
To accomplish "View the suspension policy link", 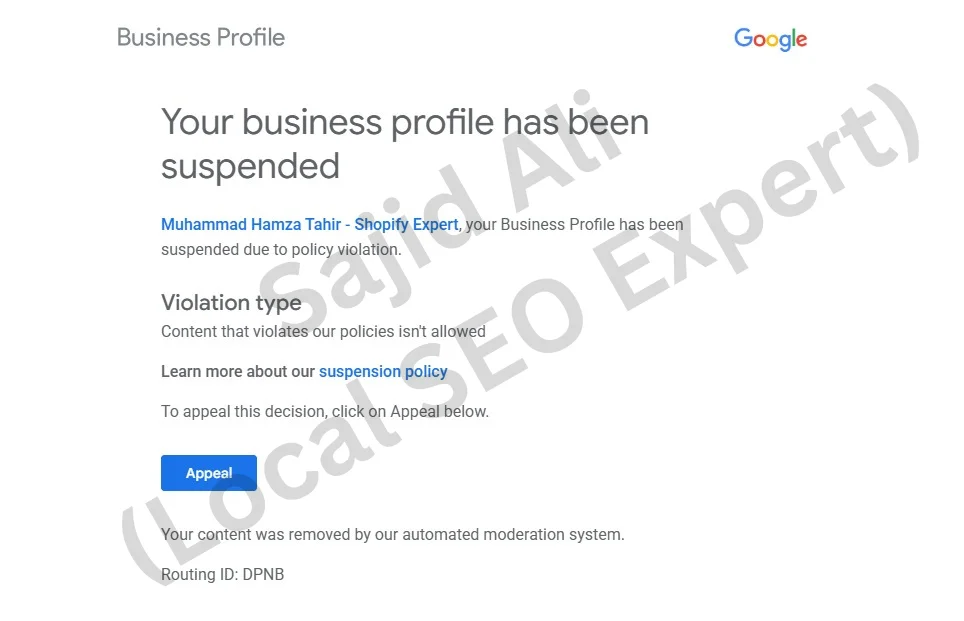I will (x=383, y=371).
